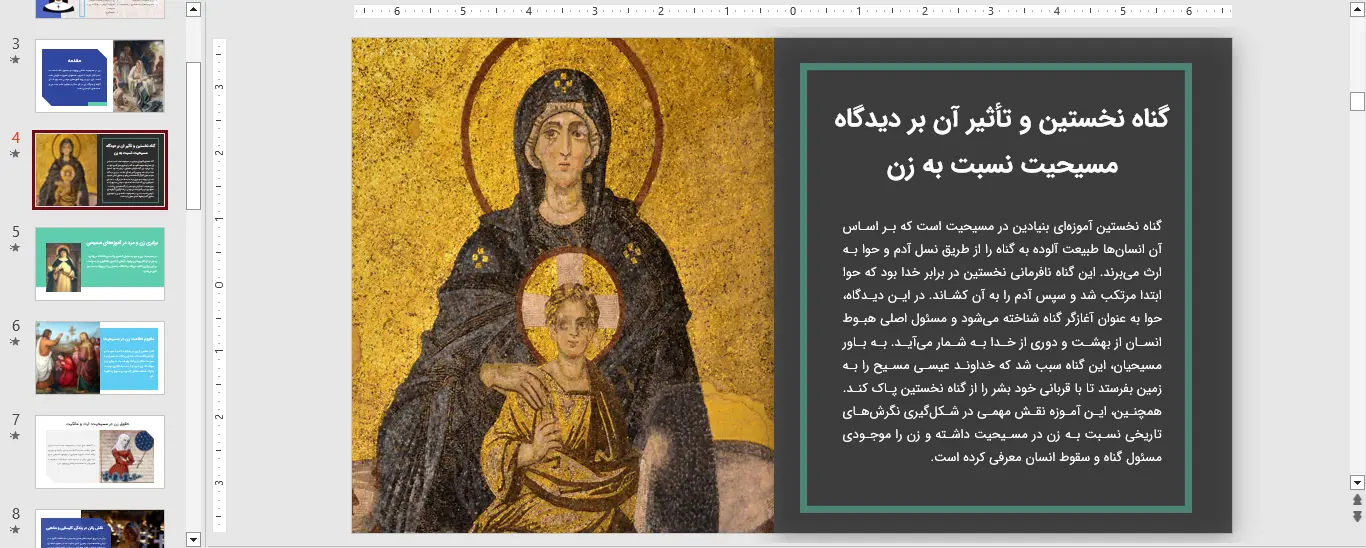Screen dimensions: 1366x548
Task: Click the thumbnail pane scrollbar thumb
Action: tap(194, 135)
